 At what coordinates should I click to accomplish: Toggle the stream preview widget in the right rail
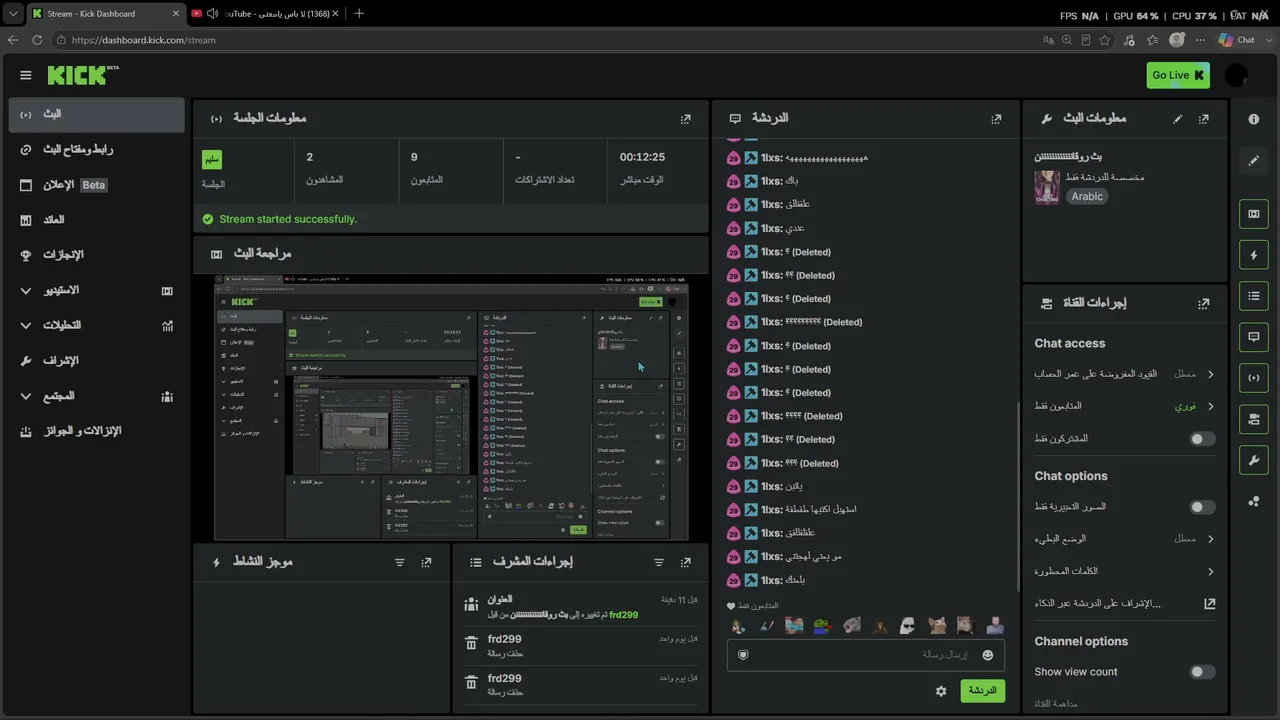1254,214
